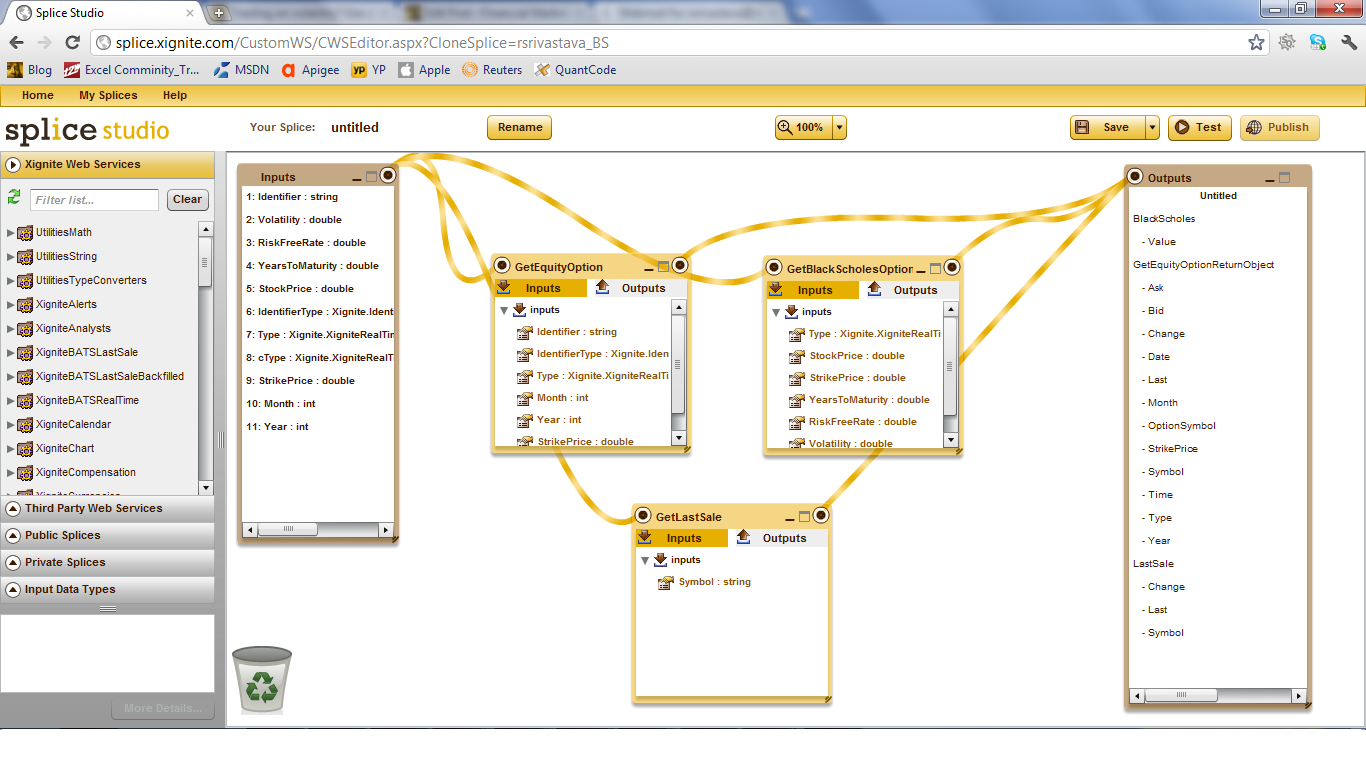1366x768 pixels.
Task: Click GetLastSale right connector port
Action: (821, 515)
